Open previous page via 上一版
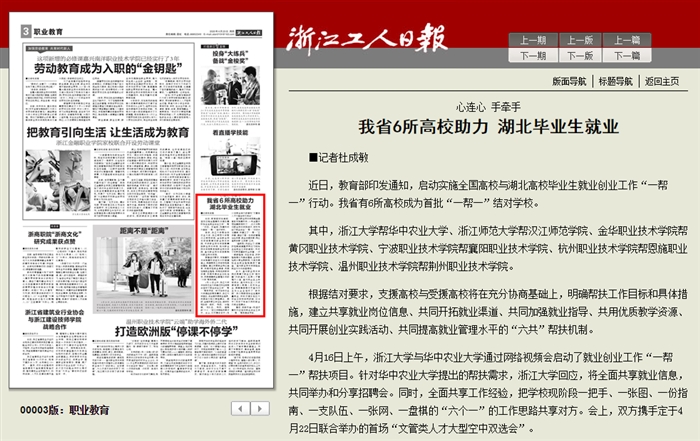This screenshot has width=700, height=441. pyautogui.click(x=580, y=41)
